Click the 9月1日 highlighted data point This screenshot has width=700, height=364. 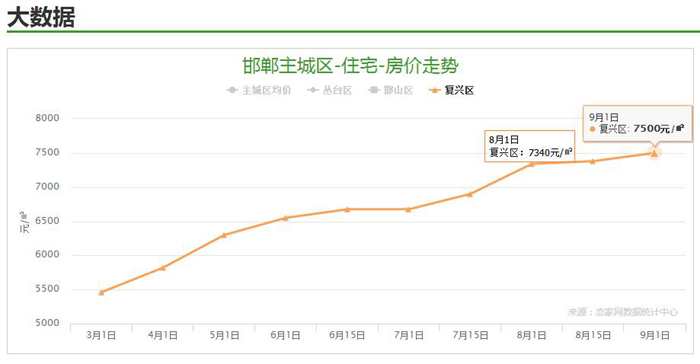click(654, 153)
